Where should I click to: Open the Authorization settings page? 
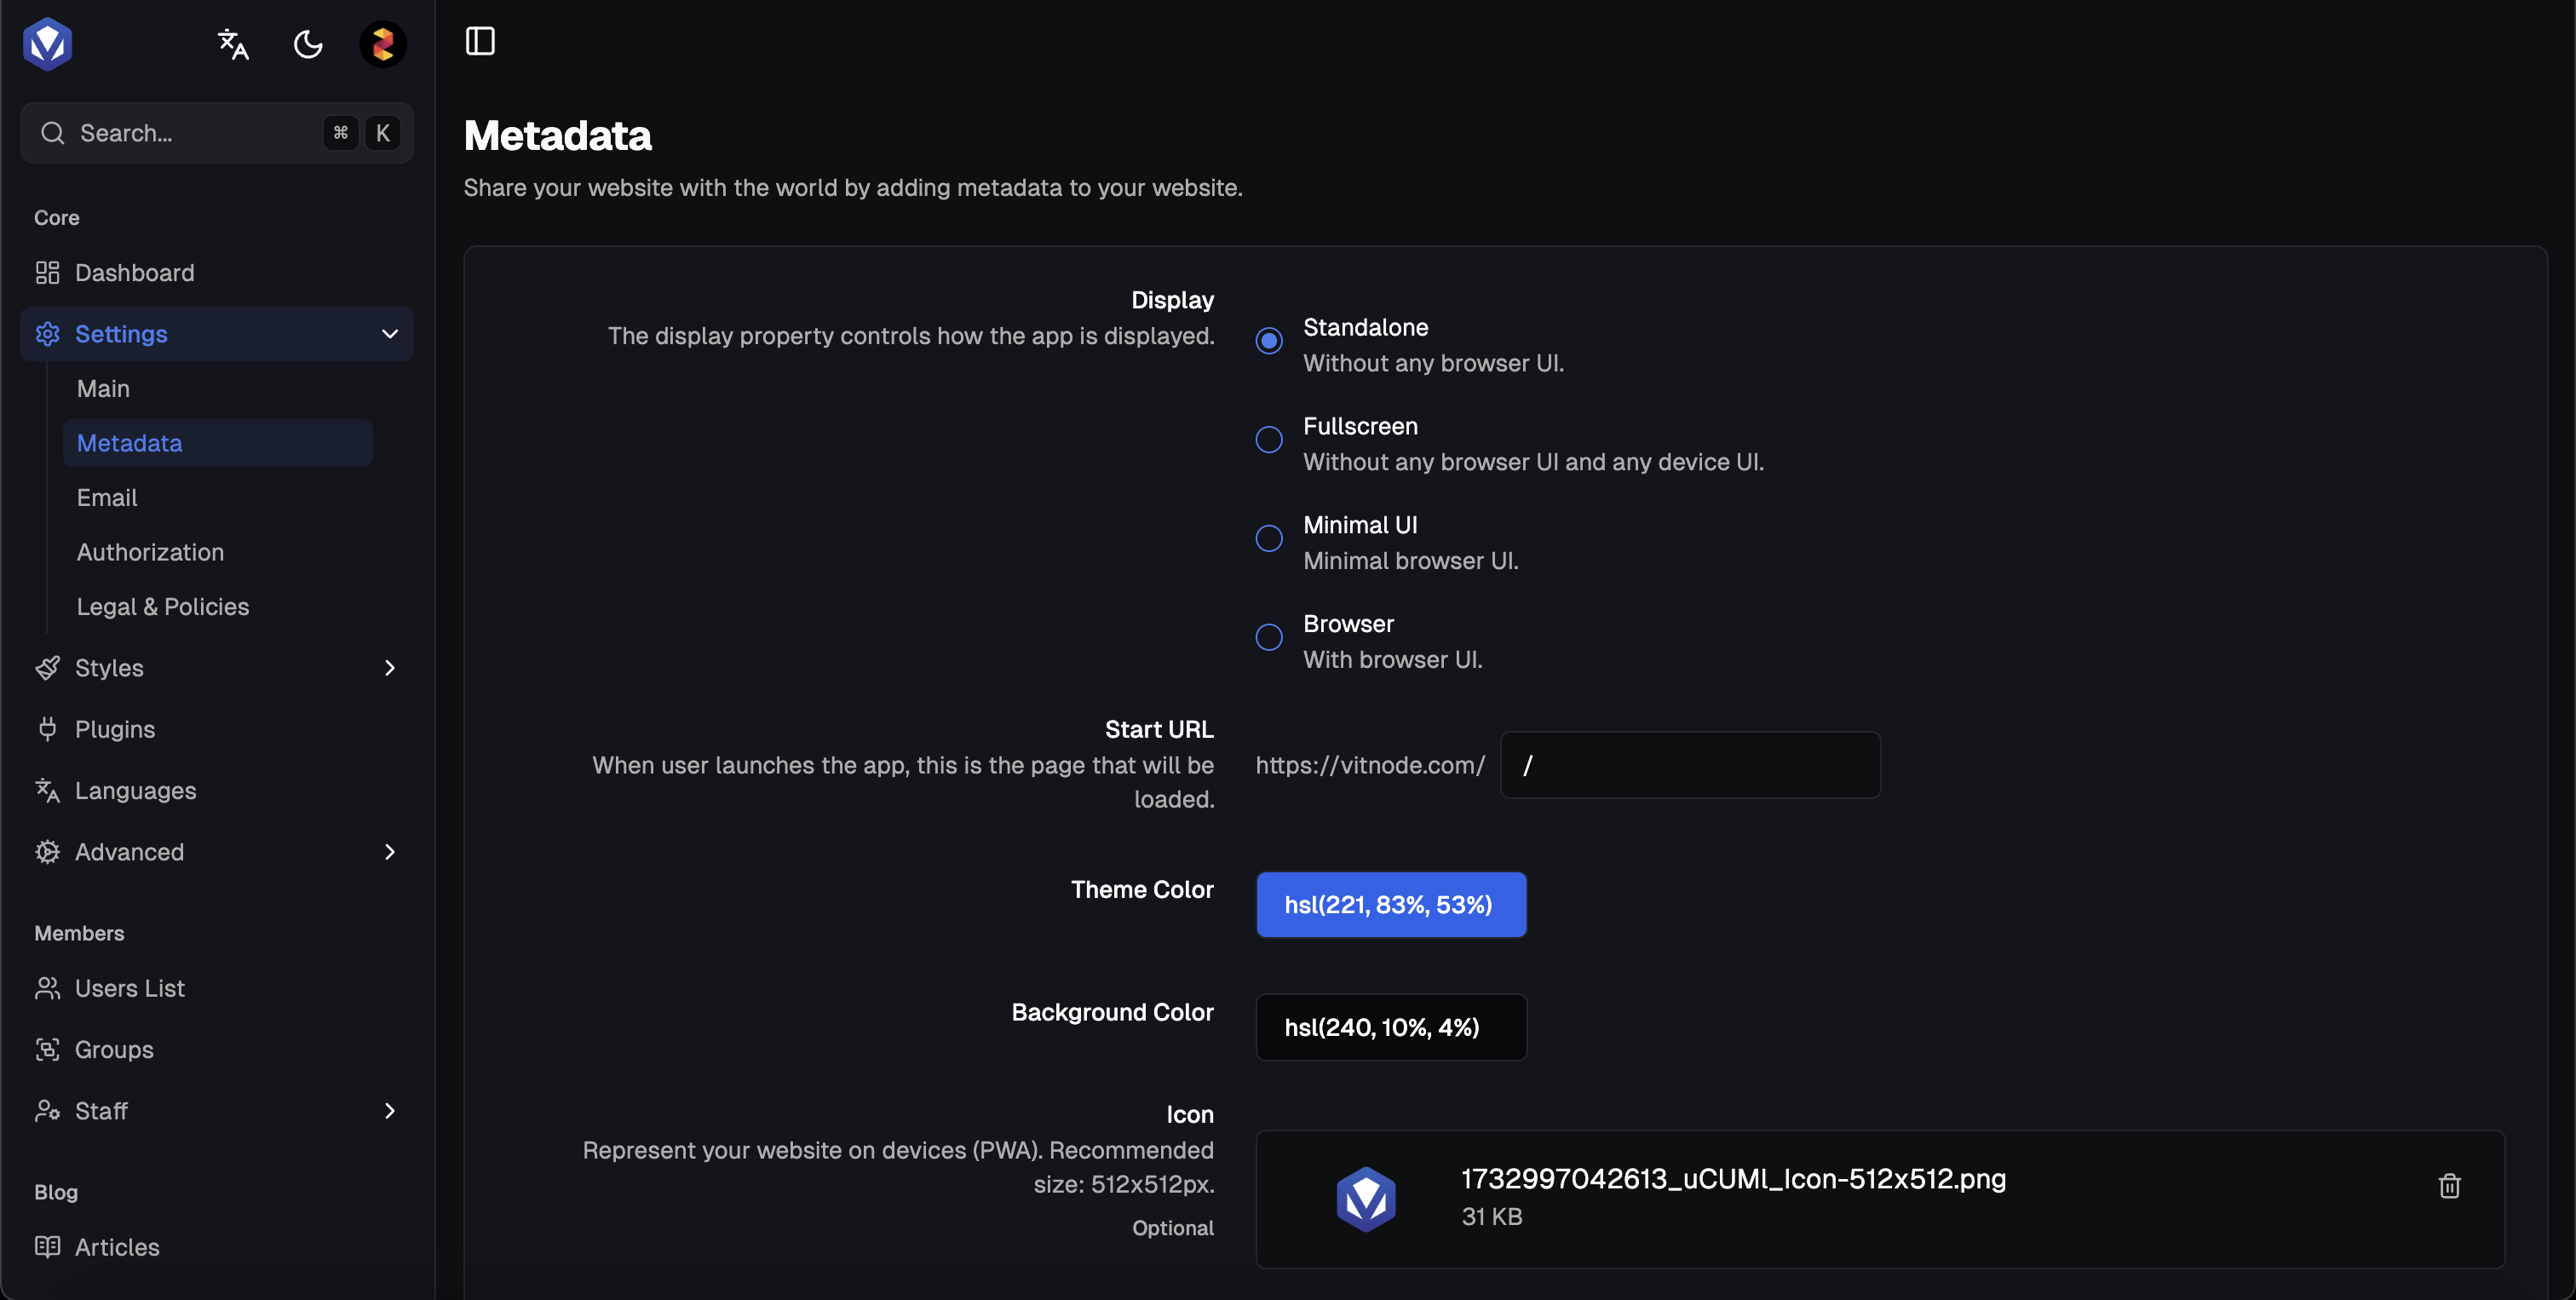tap(217, 553)
